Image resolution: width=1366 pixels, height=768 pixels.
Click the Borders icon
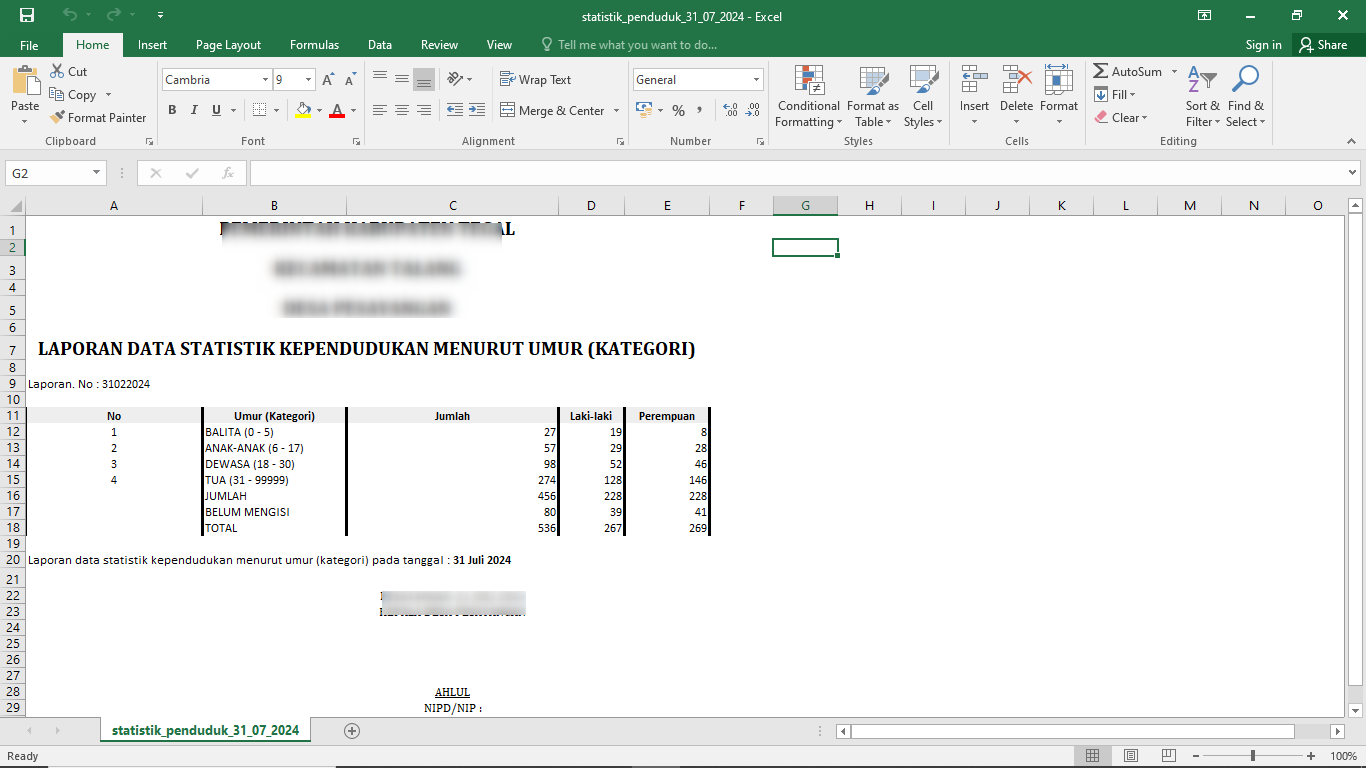coord(259,110)
